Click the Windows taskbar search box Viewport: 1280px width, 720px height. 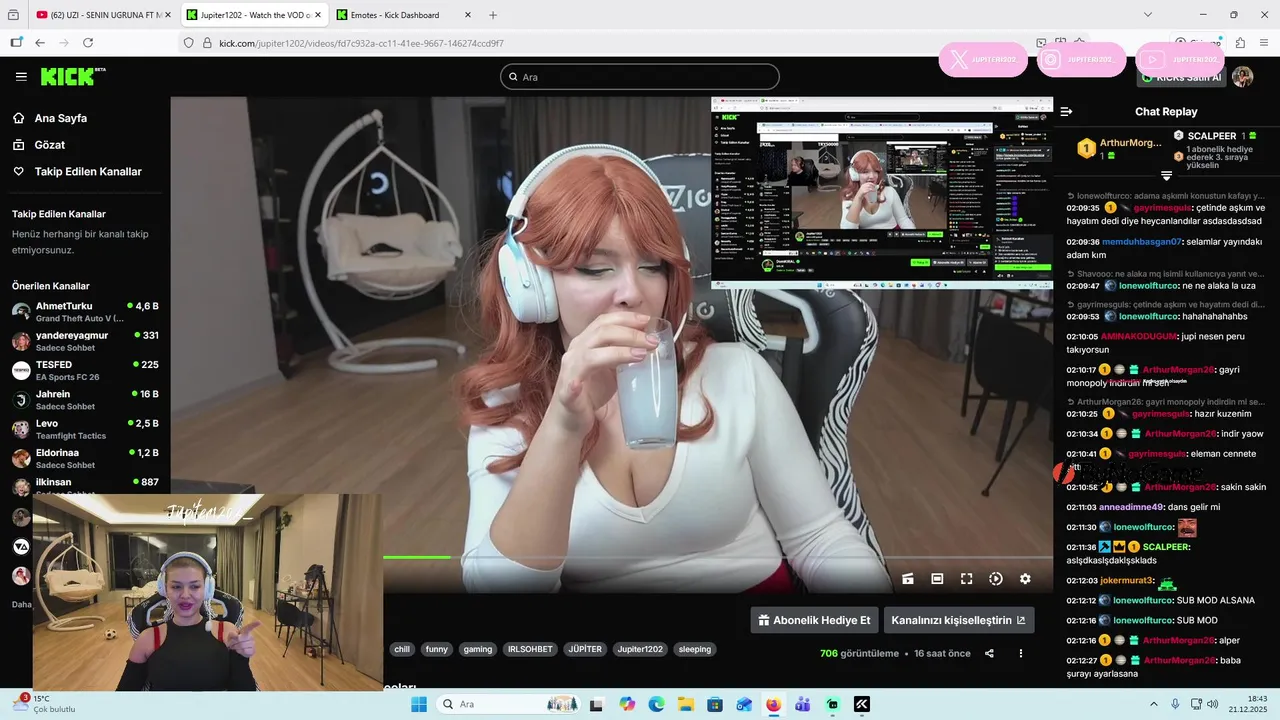[508, 704]
